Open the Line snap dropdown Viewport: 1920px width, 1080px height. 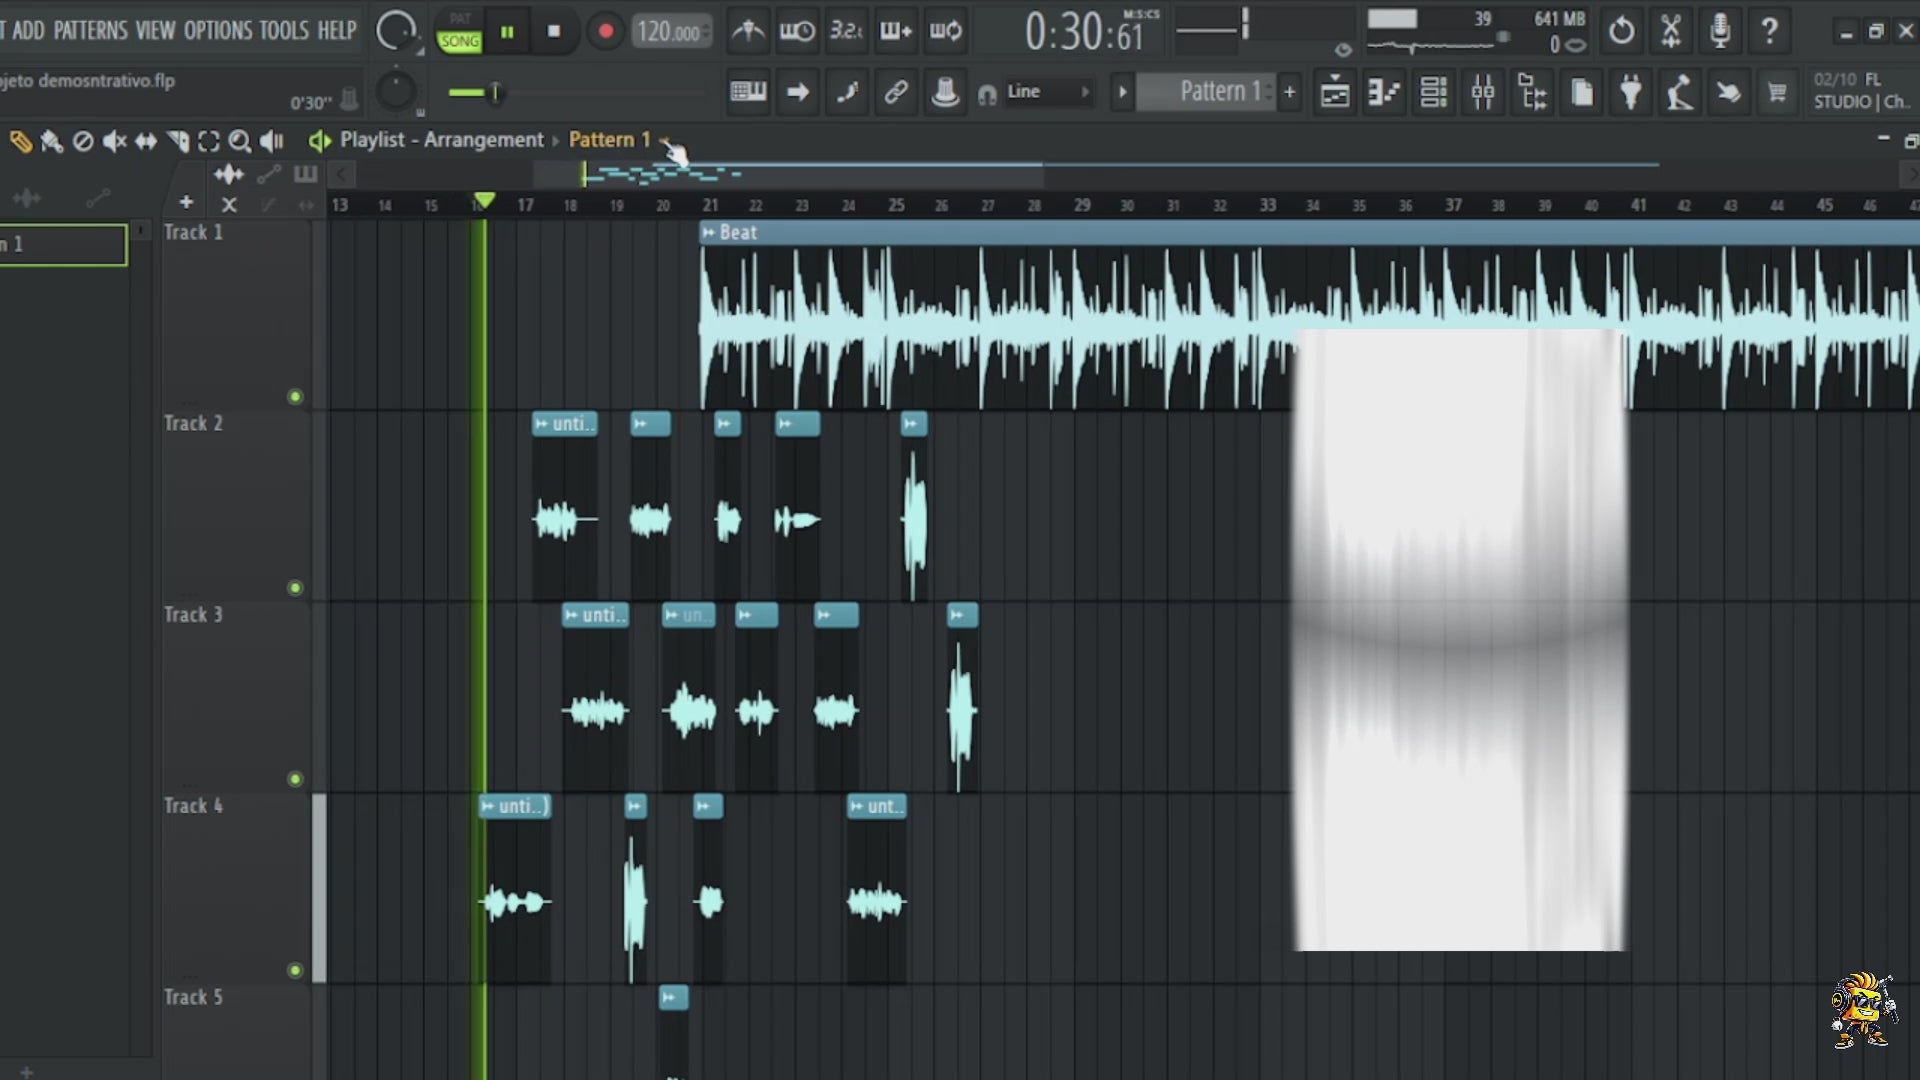(x=1047, y=92)
